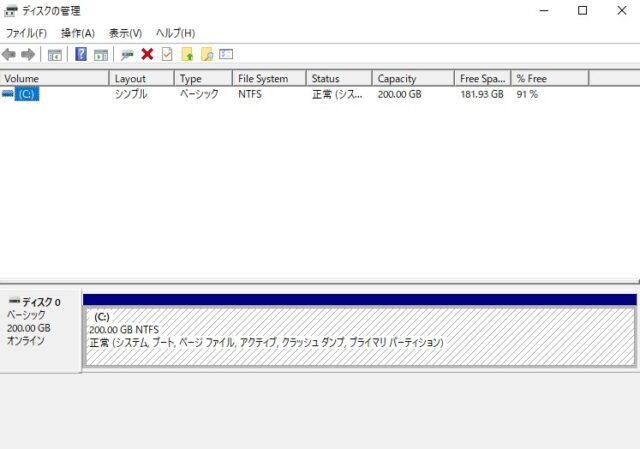Click the drive connect icon left of the red X
The image size is (640, 449).
click(x=127, y=54)
